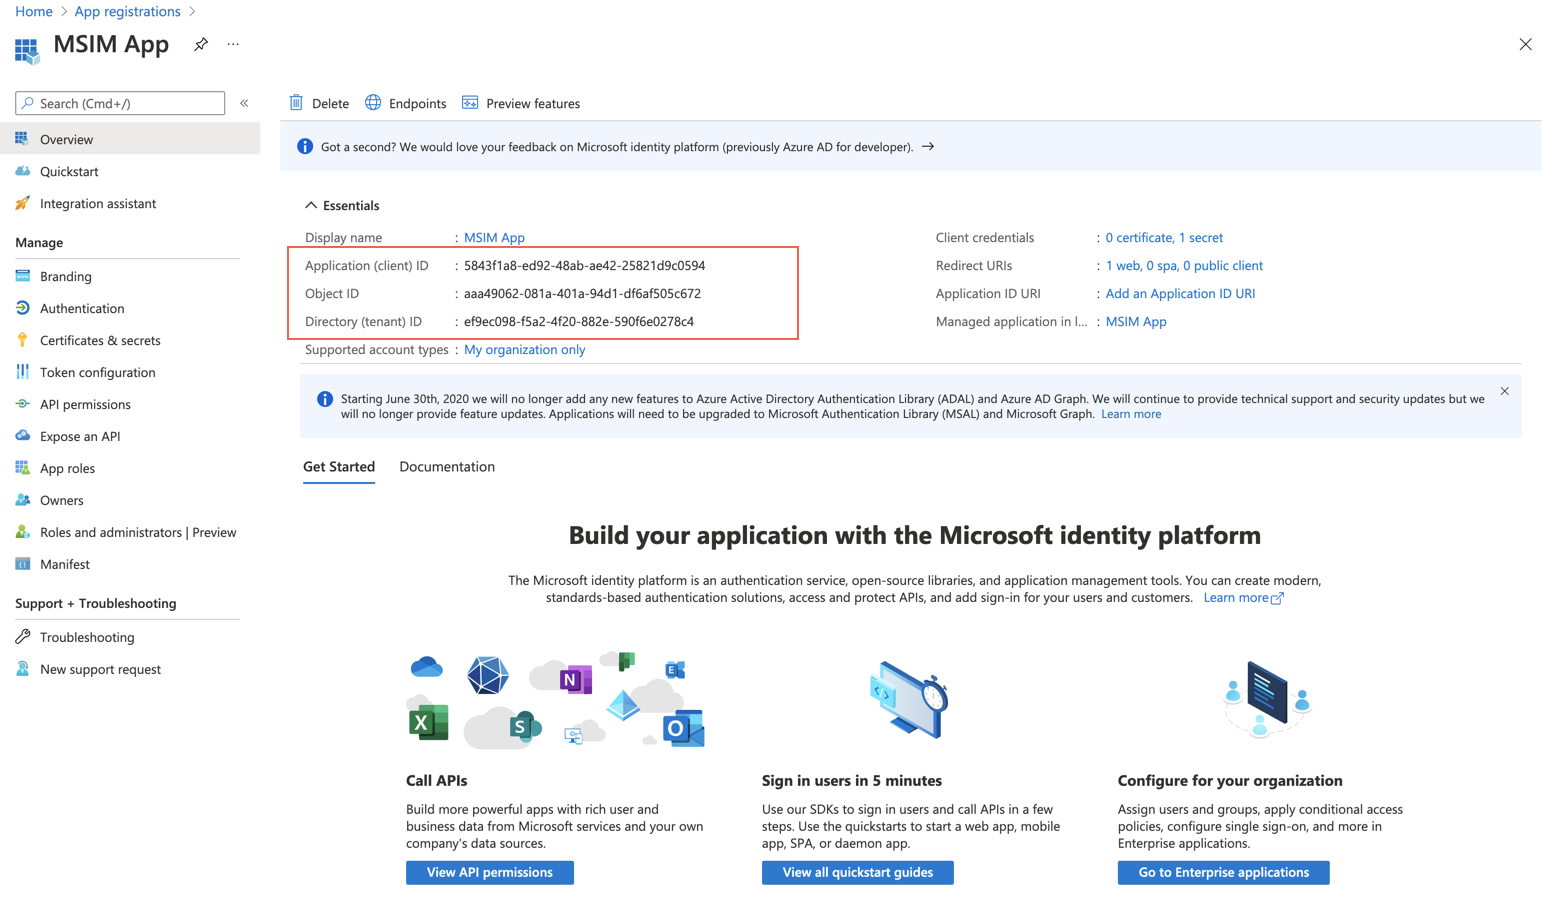Click the Troubleshooting wrench icon
This screenshot has width=1548, height=898.
coord(22,637)
